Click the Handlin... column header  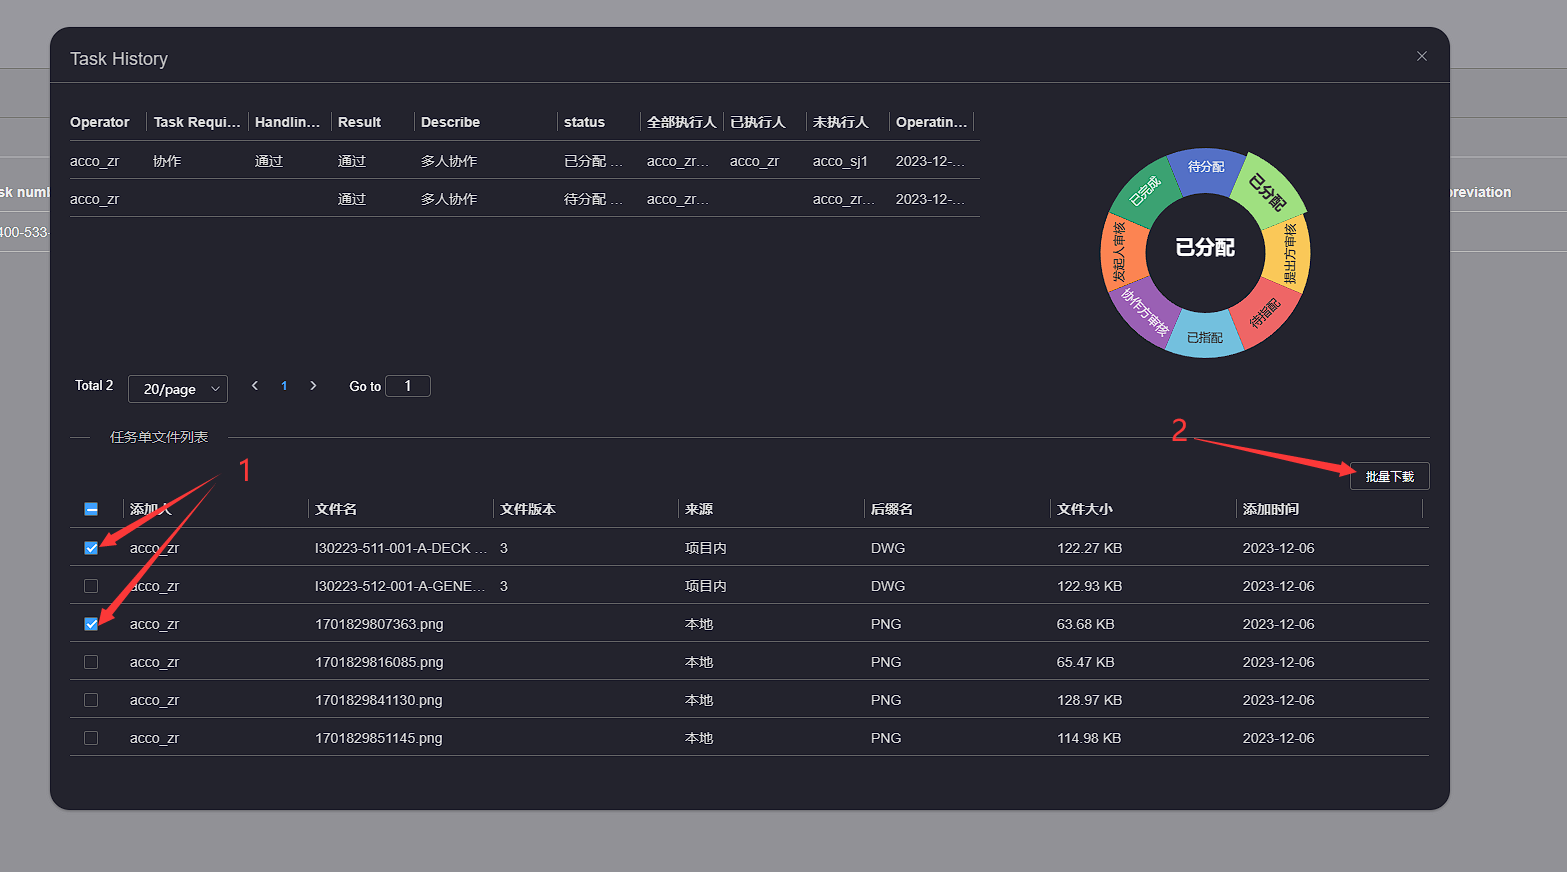coord(287,122)
